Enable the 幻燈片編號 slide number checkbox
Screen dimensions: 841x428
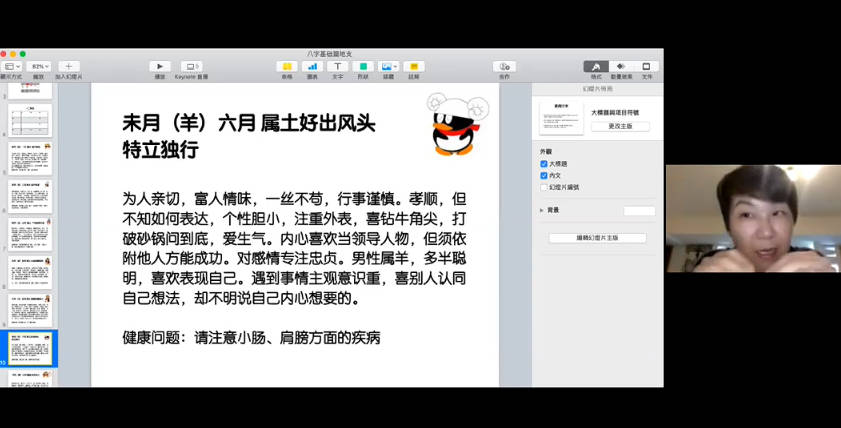544,187
